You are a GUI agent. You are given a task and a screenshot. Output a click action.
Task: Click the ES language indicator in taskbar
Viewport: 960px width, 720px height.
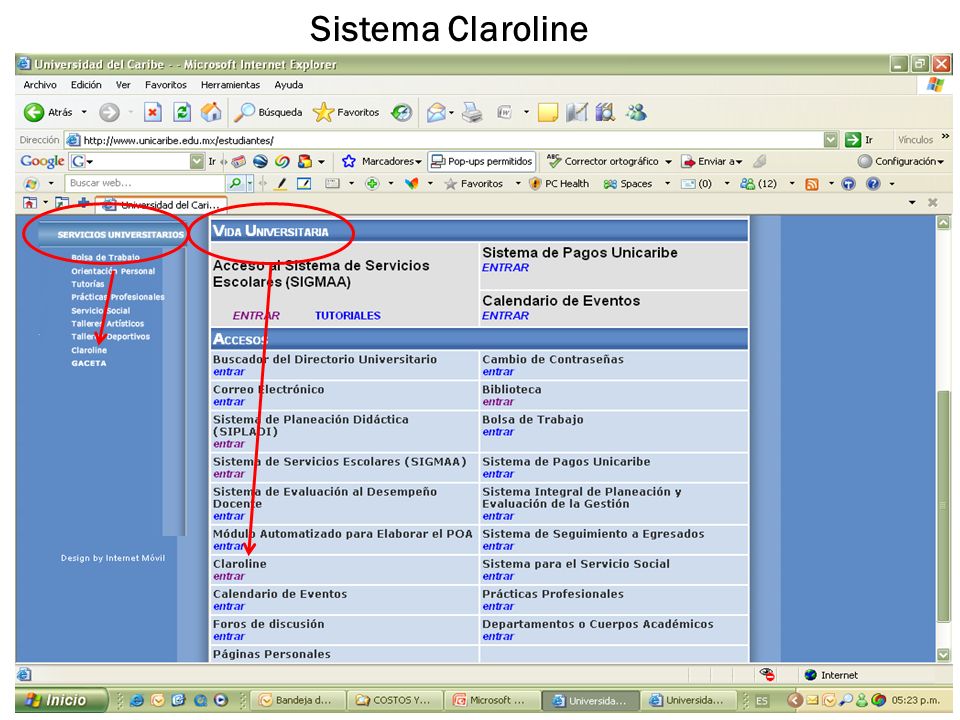pos(762,700)
